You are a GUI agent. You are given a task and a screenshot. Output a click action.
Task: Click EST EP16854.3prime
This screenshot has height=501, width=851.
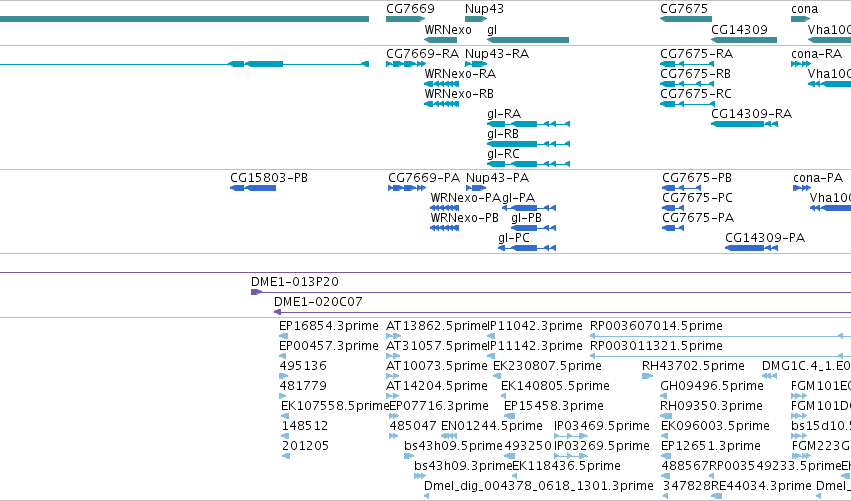coord(329,326)
